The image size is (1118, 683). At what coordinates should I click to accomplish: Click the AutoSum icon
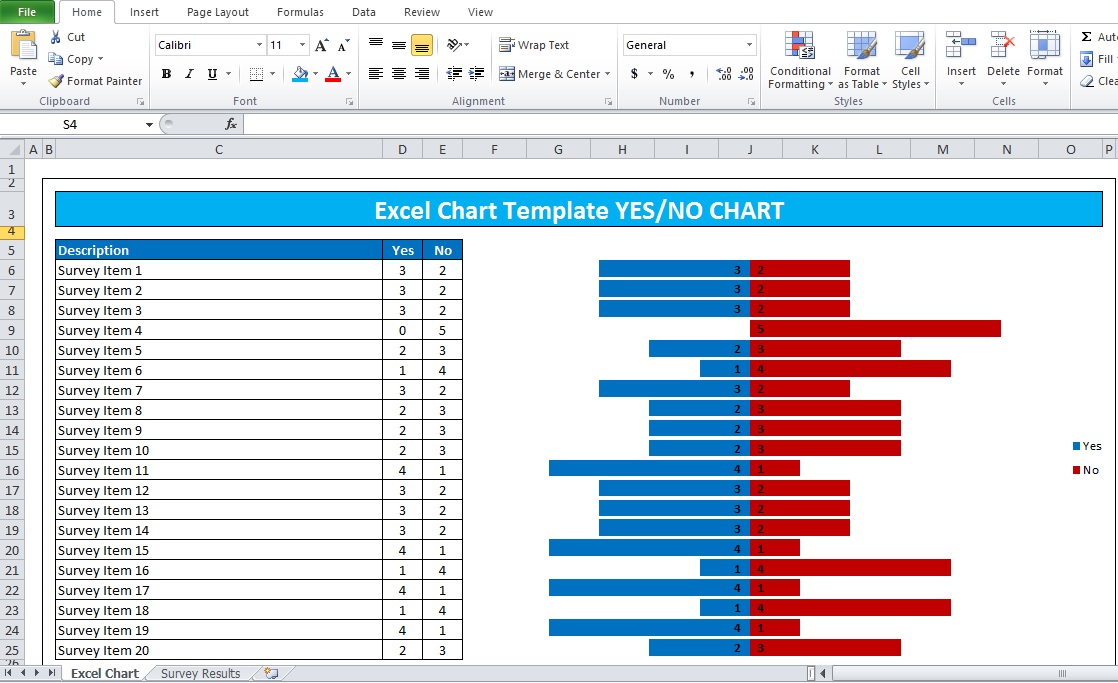[x=1087, y=36]
